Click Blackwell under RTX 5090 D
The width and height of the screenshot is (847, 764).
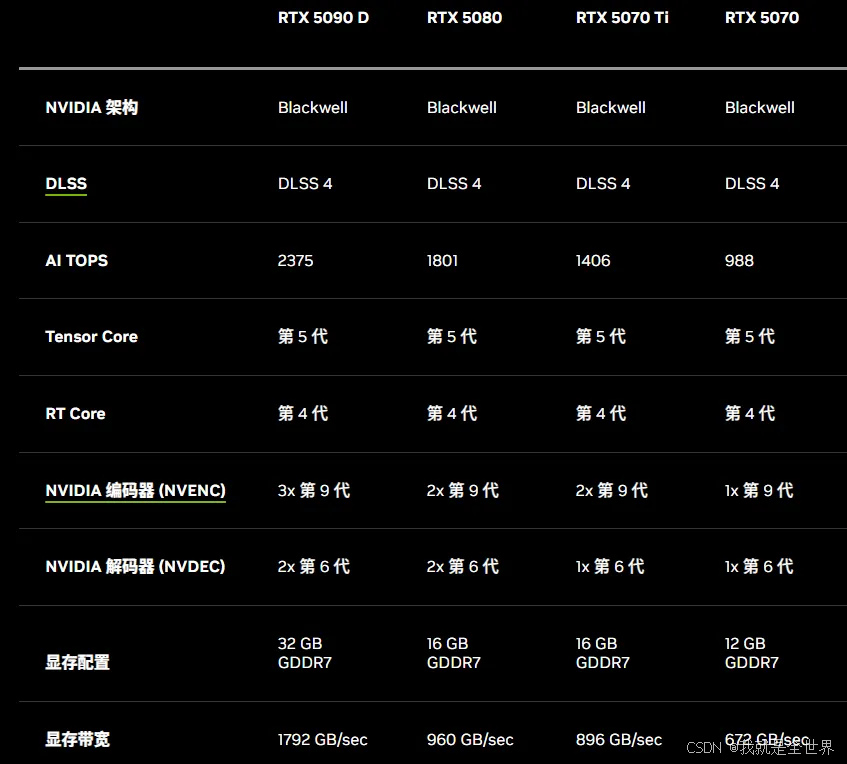[313, 108]
